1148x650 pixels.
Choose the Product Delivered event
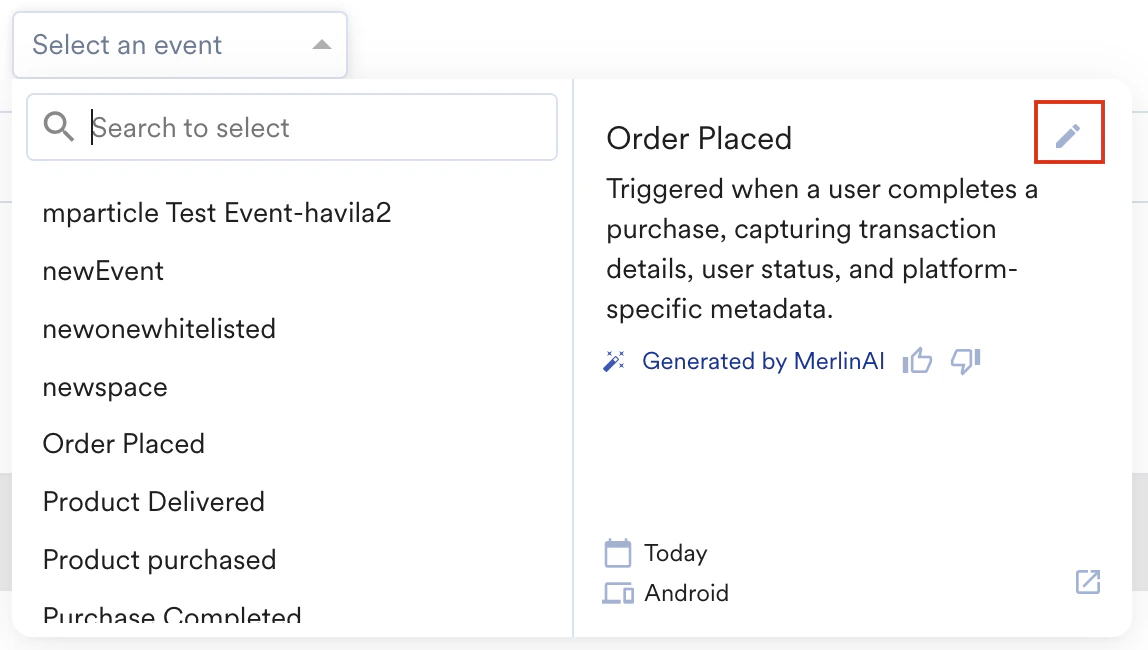tap(153, 502)
